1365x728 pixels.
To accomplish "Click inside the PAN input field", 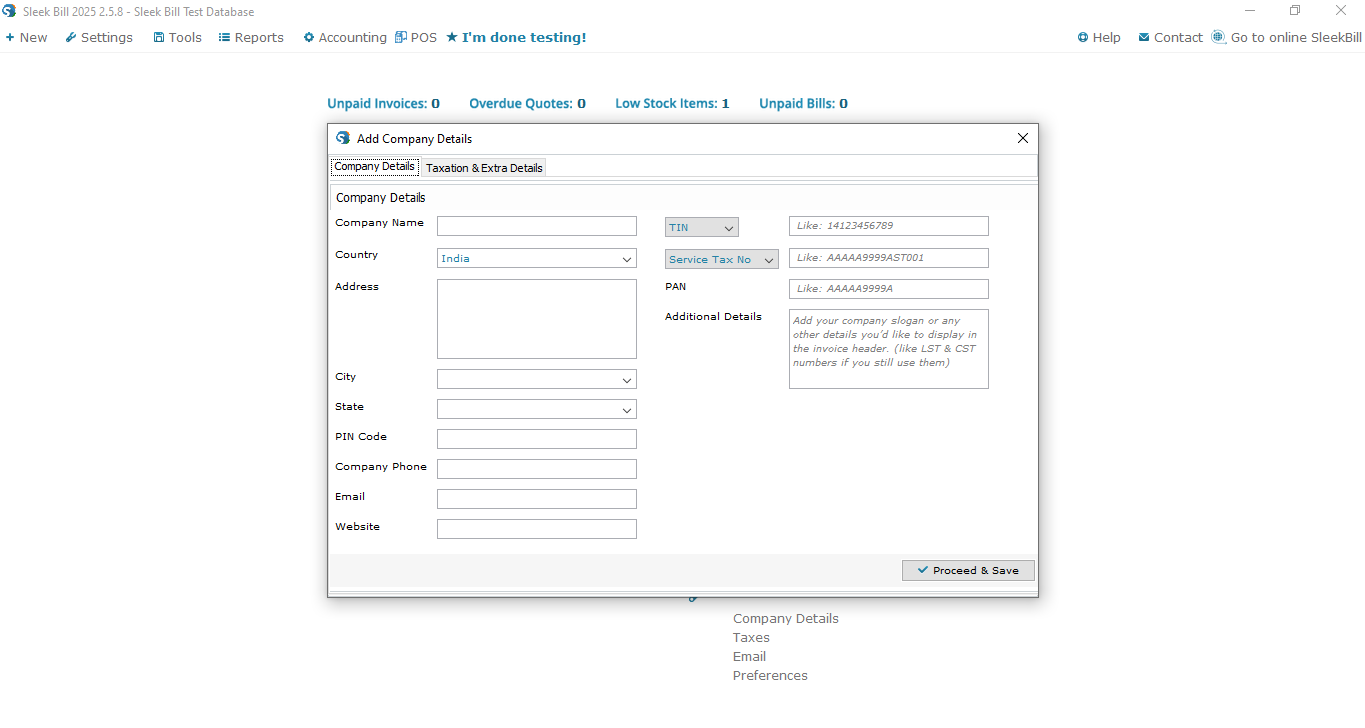I will [888, 289].
